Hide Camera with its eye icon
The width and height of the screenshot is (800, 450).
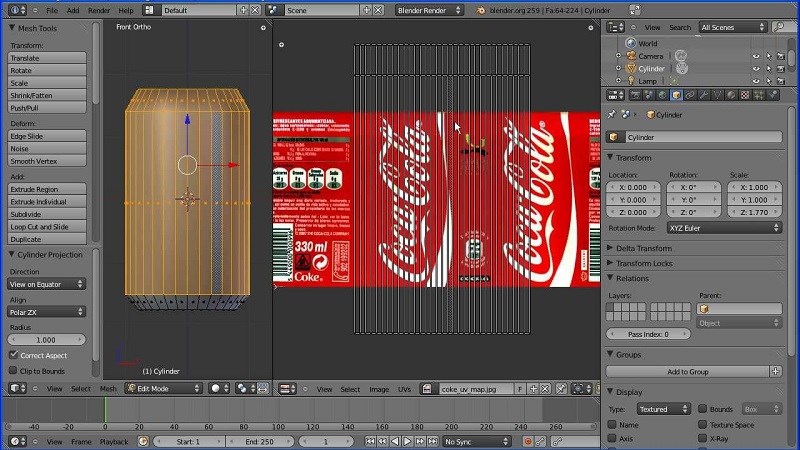(x=756, y=56)
